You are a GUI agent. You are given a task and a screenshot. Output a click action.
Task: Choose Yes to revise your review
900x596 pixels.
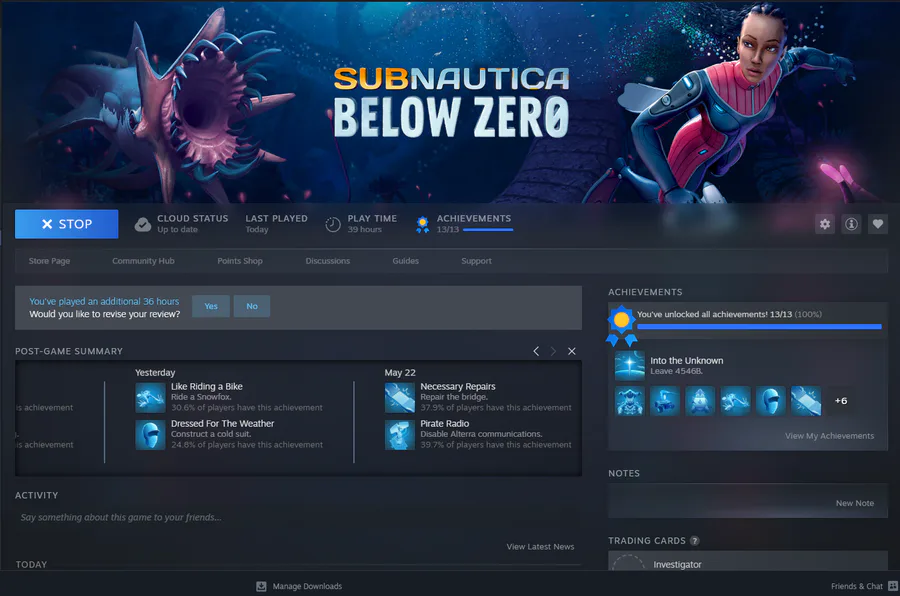point(211,306)
